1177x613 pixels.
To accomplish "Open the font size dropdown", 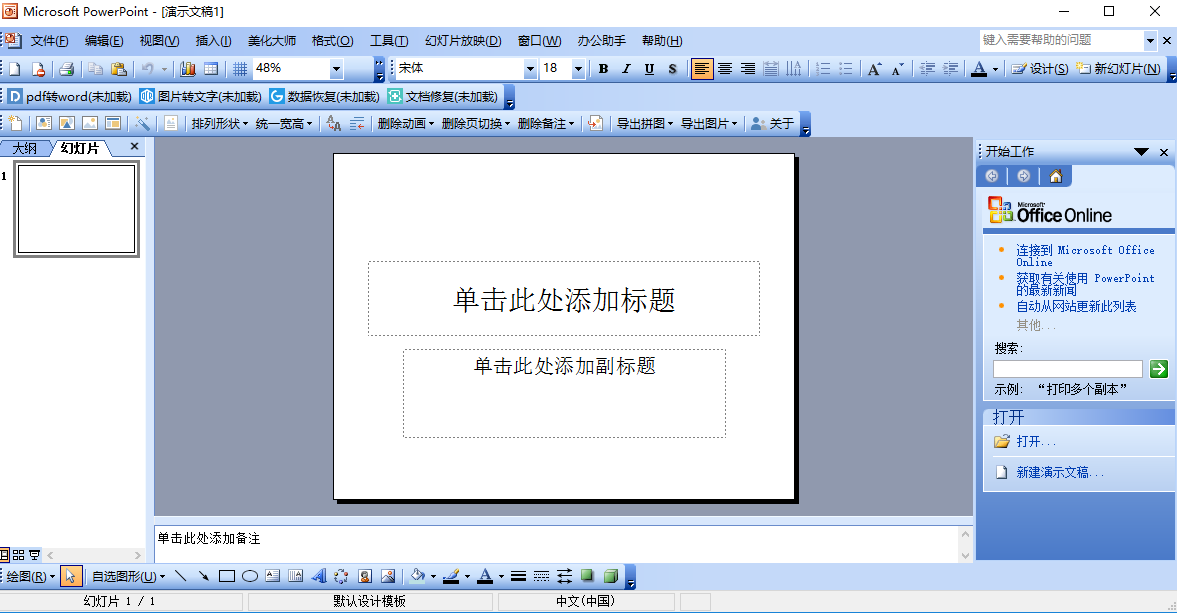I will [x=578, y=69].
